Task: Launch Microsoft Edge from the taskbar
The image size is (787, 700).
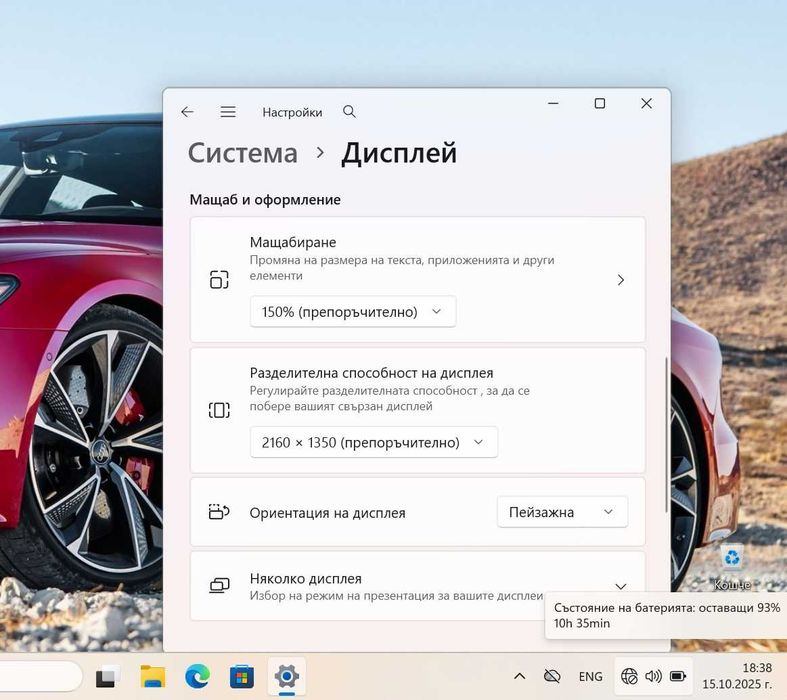Action: pyautogui.click(x=197, y=676)
